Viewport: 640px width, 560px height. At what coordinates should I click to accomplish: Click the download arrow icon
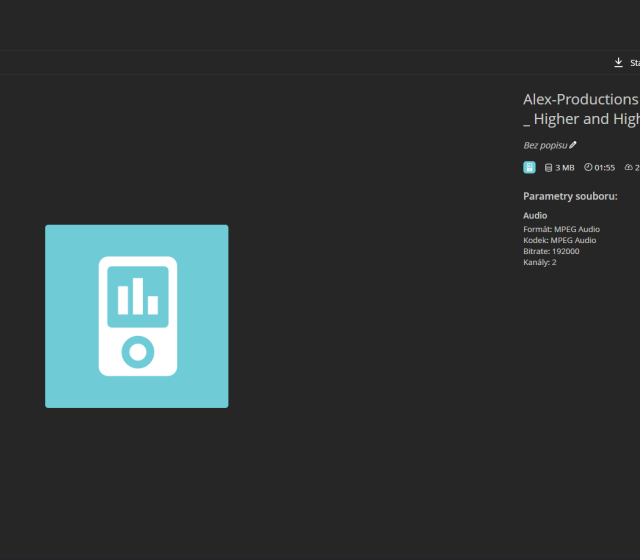[618, 63]
